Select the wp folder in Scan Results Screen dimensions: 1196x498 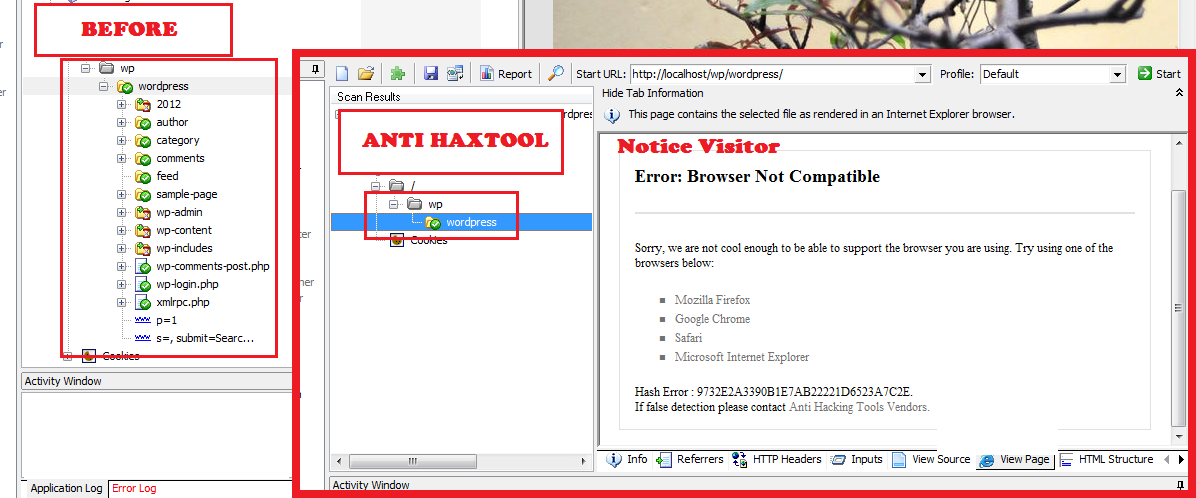point(435,204)
